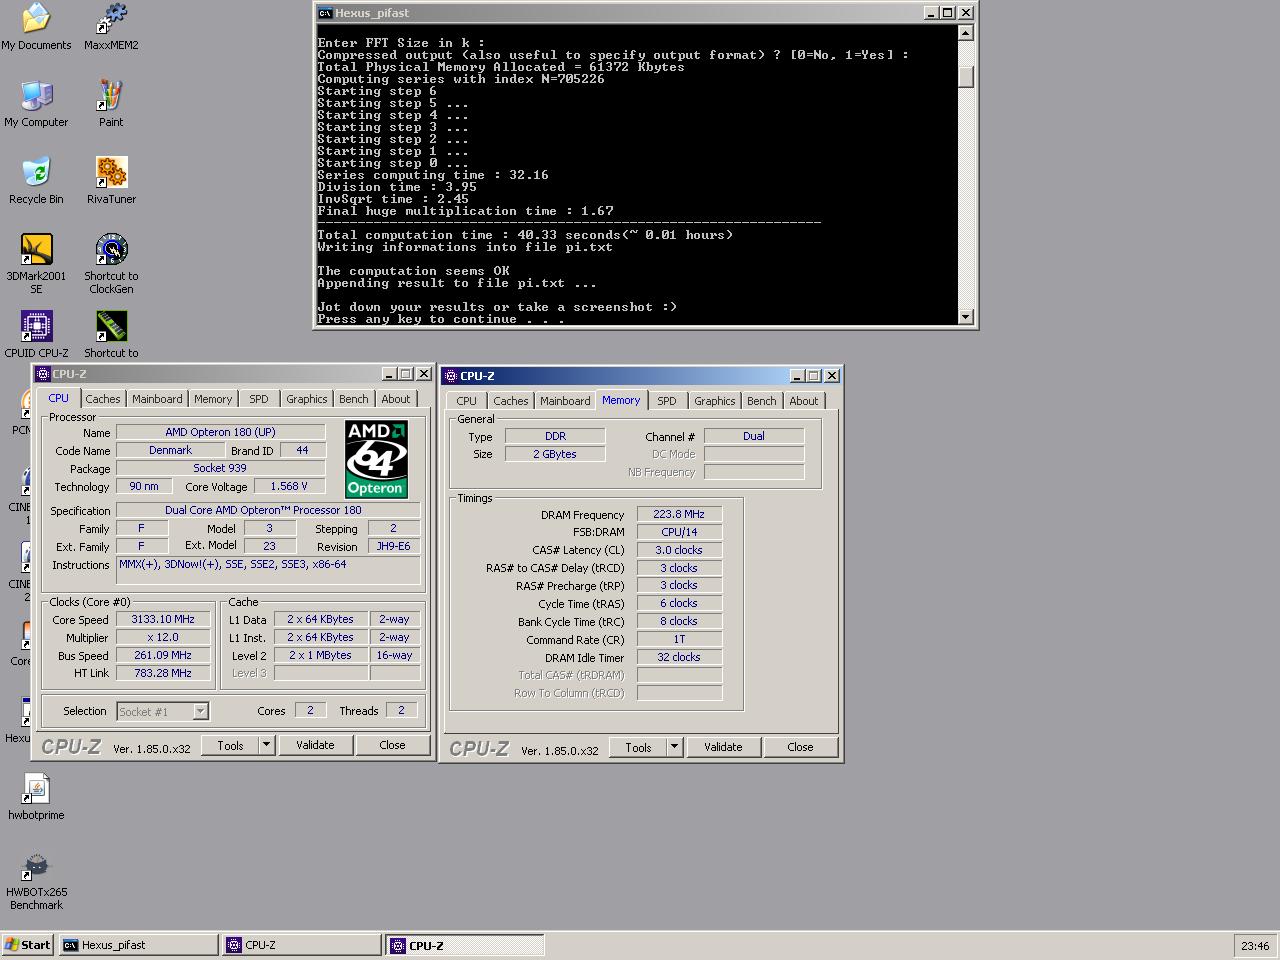1280x960 pixels.
Task: Launch 3DMark2001 SE desktop icon
Action: click(36, 263)
